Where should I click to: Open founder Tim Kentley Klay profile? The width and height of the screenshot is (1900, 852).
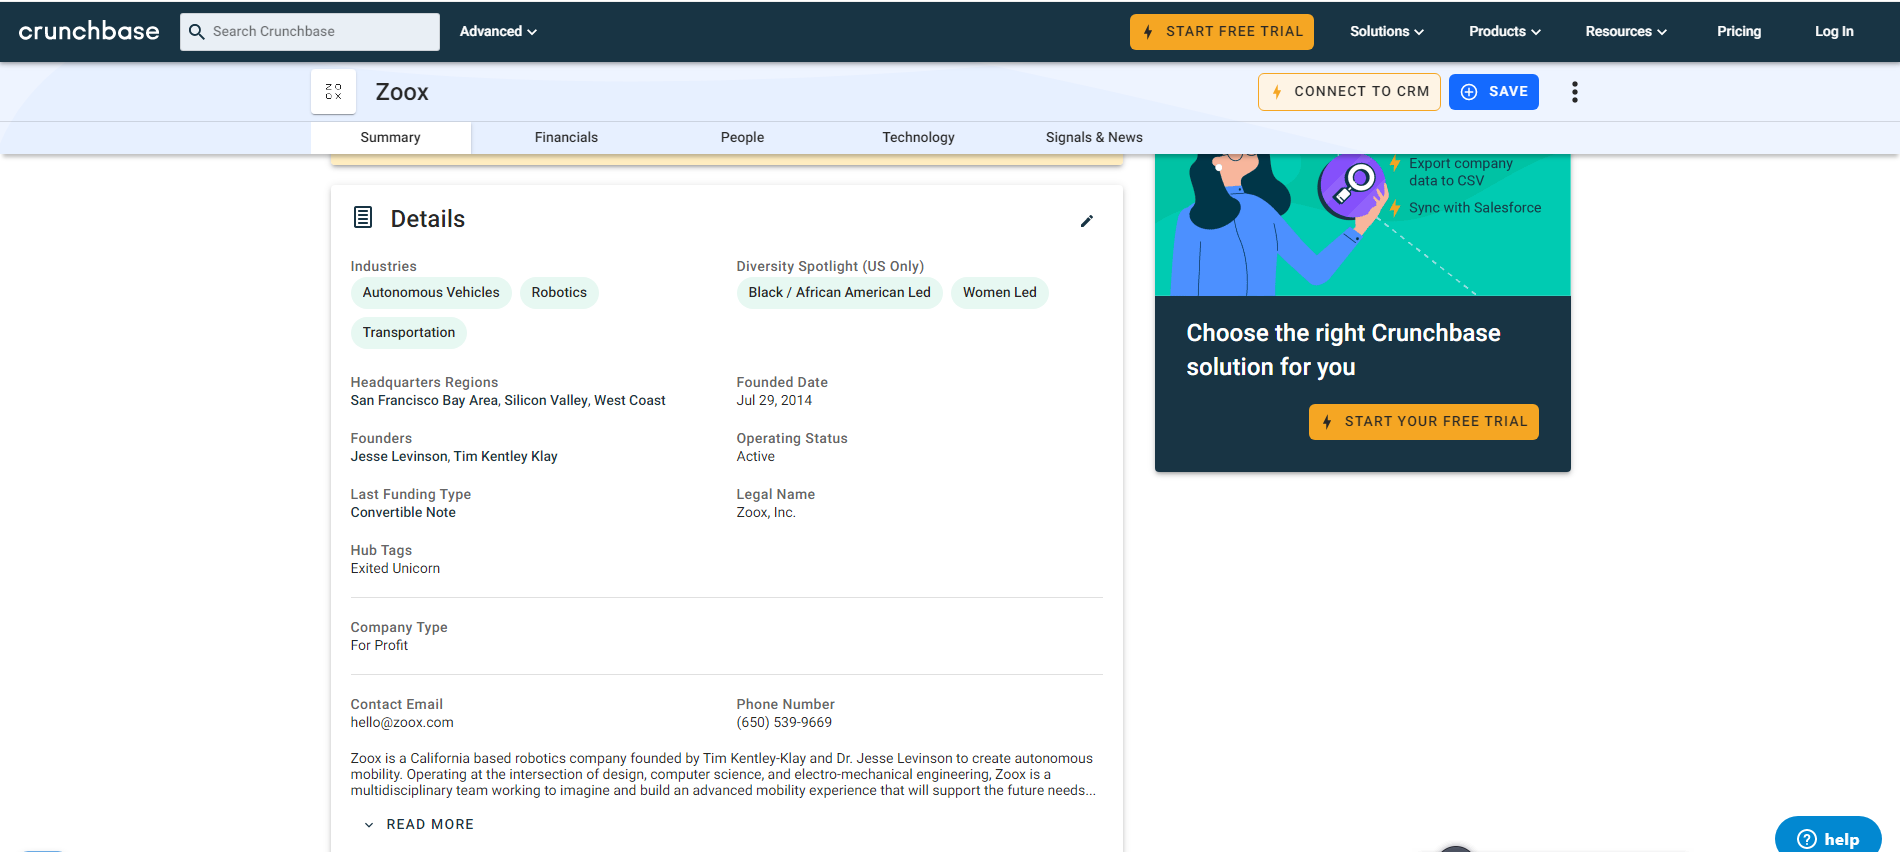click(x=506, y=457)
